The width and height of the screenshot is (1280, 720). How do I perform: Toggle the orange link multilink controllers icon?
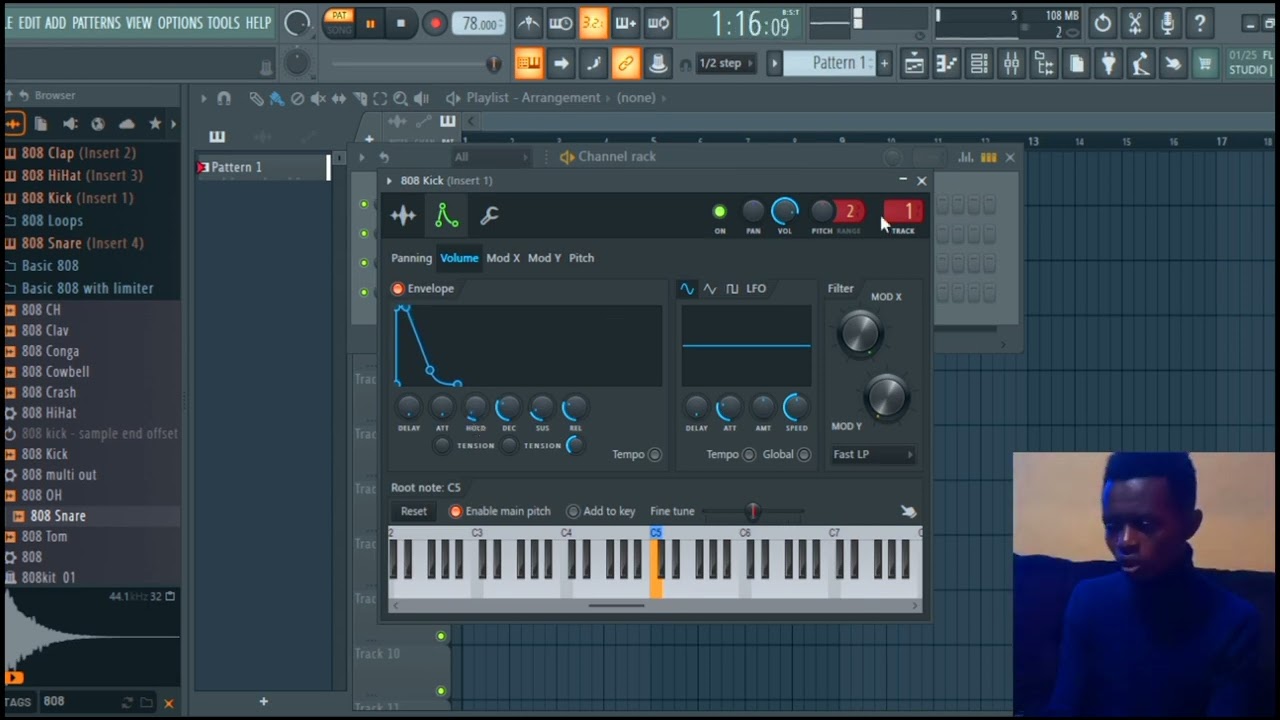click(x=625, y=64)
